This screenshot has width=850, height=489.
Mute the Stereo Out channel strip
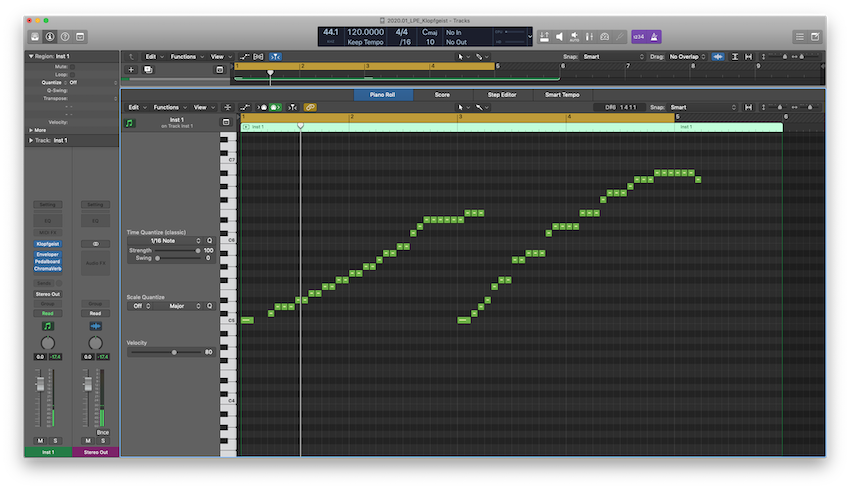point(88,441)
